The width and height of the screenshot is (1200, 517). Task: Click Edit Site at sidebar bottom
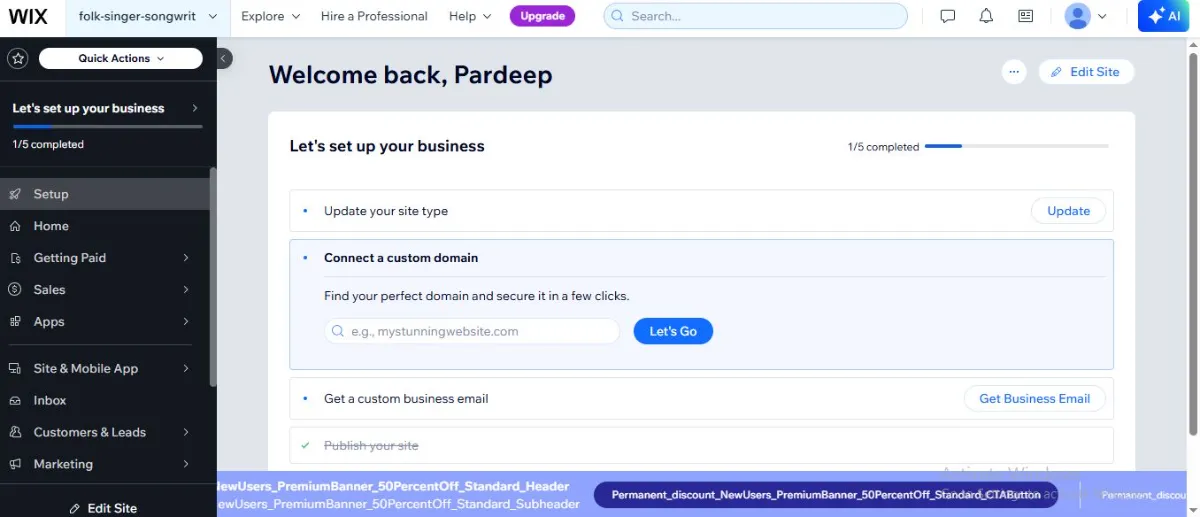click(102, 508)
